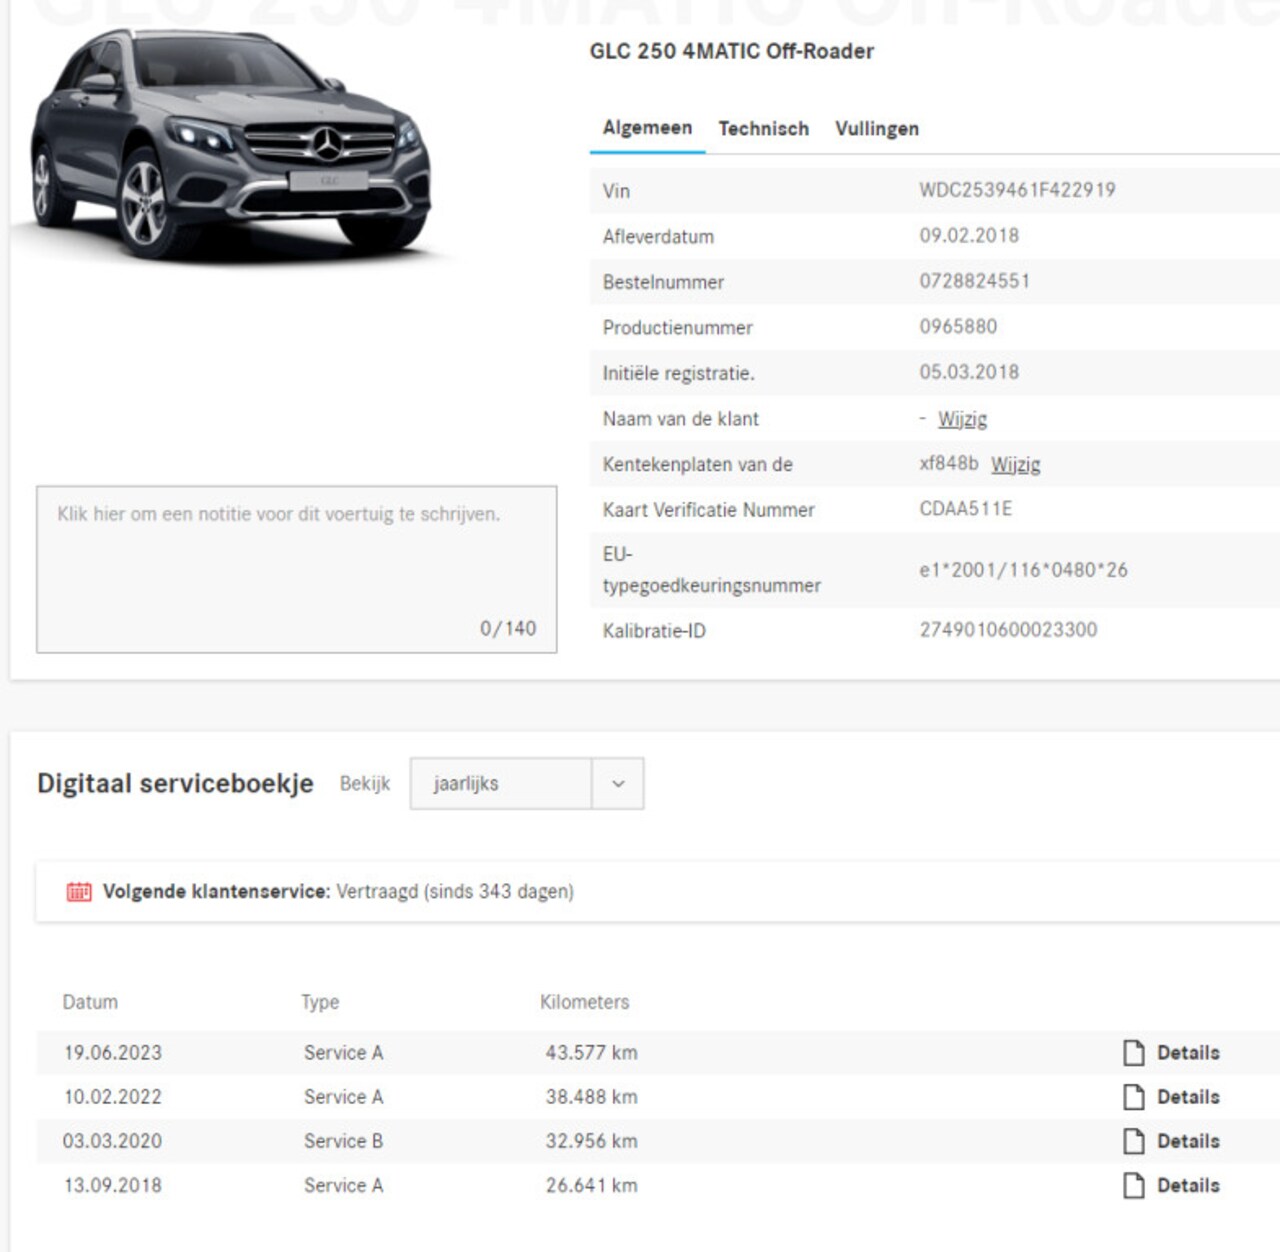
Task: Click the Kilometers column header
Action: [x=584, y=1002]
